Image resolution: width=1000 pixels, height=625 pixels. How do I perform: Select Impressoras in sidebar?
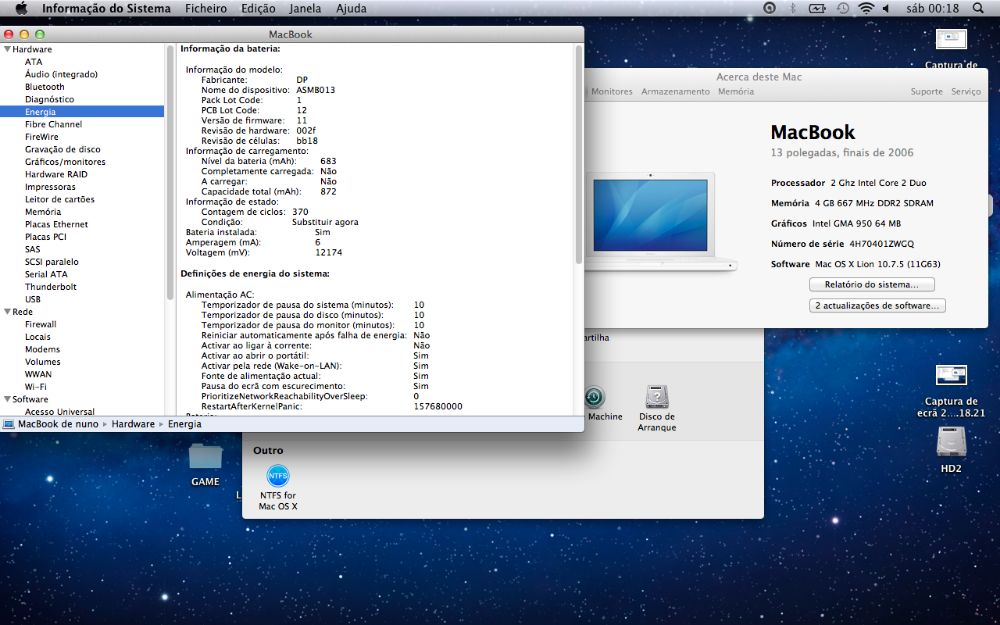tap(50, 187)
